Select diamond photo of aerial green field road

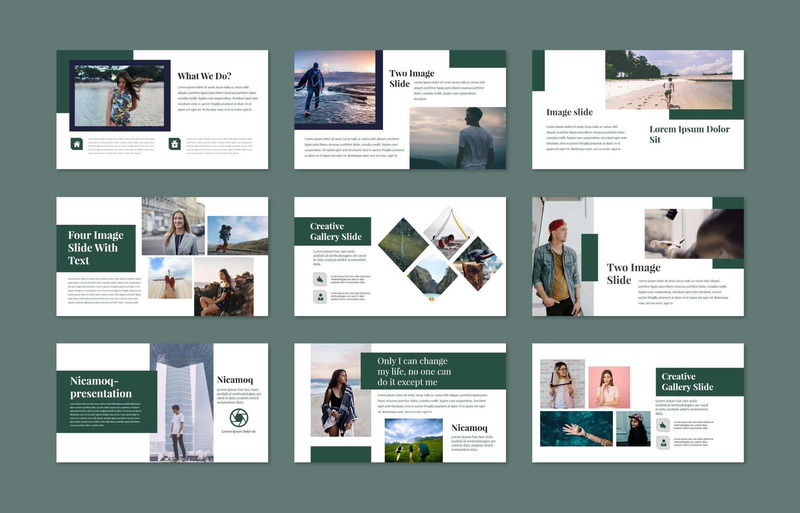tap(403, 244)
